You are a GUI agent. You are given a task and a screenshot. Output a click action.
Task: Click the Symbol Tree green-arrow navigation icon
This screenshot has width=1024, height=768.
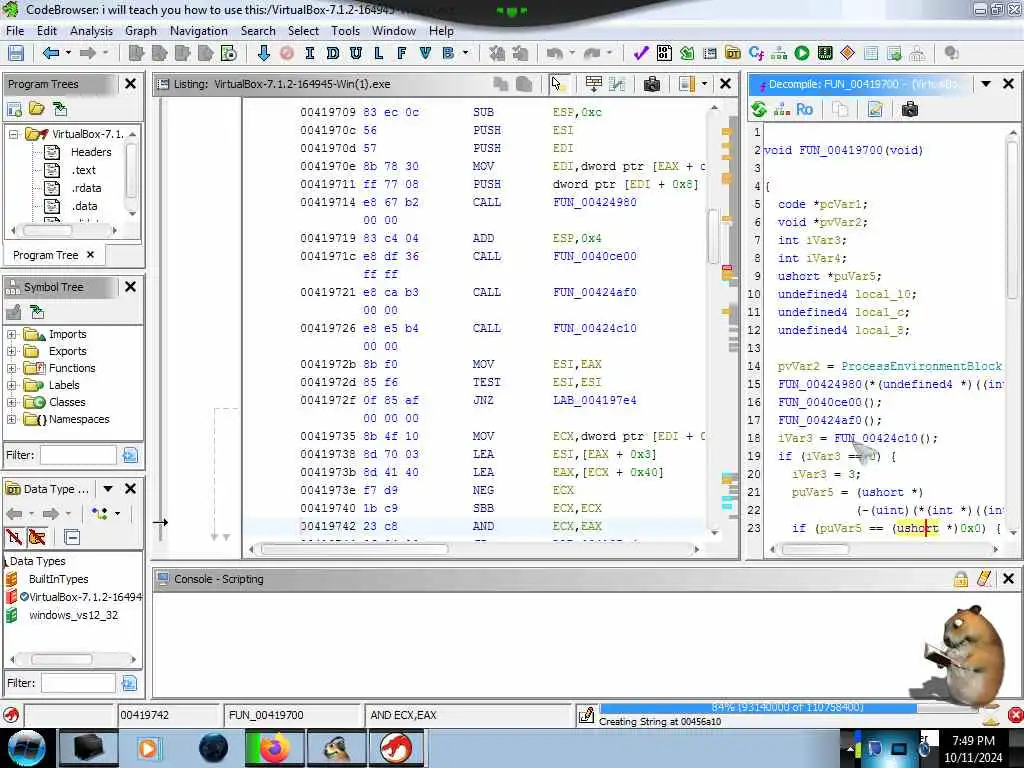(37, 313)
